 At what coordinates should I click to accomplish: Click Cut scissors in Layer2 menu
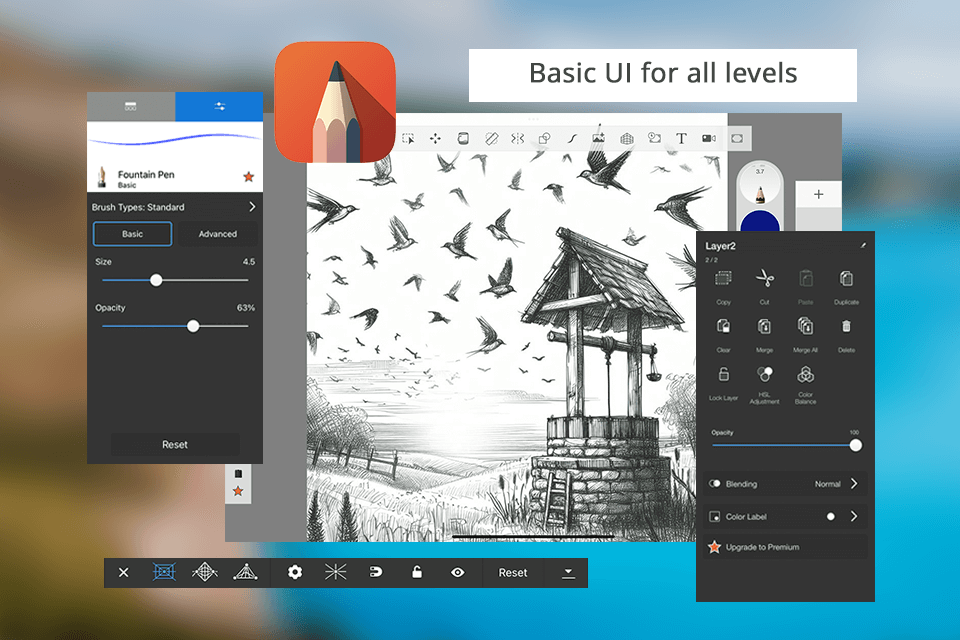765,287
